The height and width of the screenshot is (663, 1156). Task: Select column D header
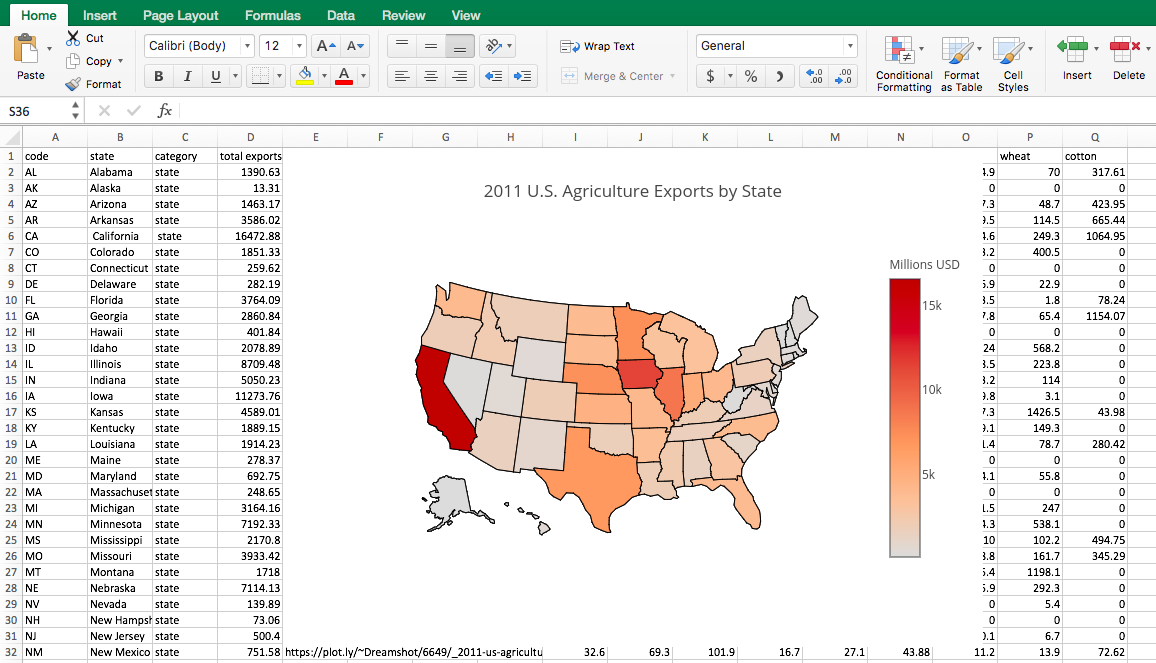250,137
